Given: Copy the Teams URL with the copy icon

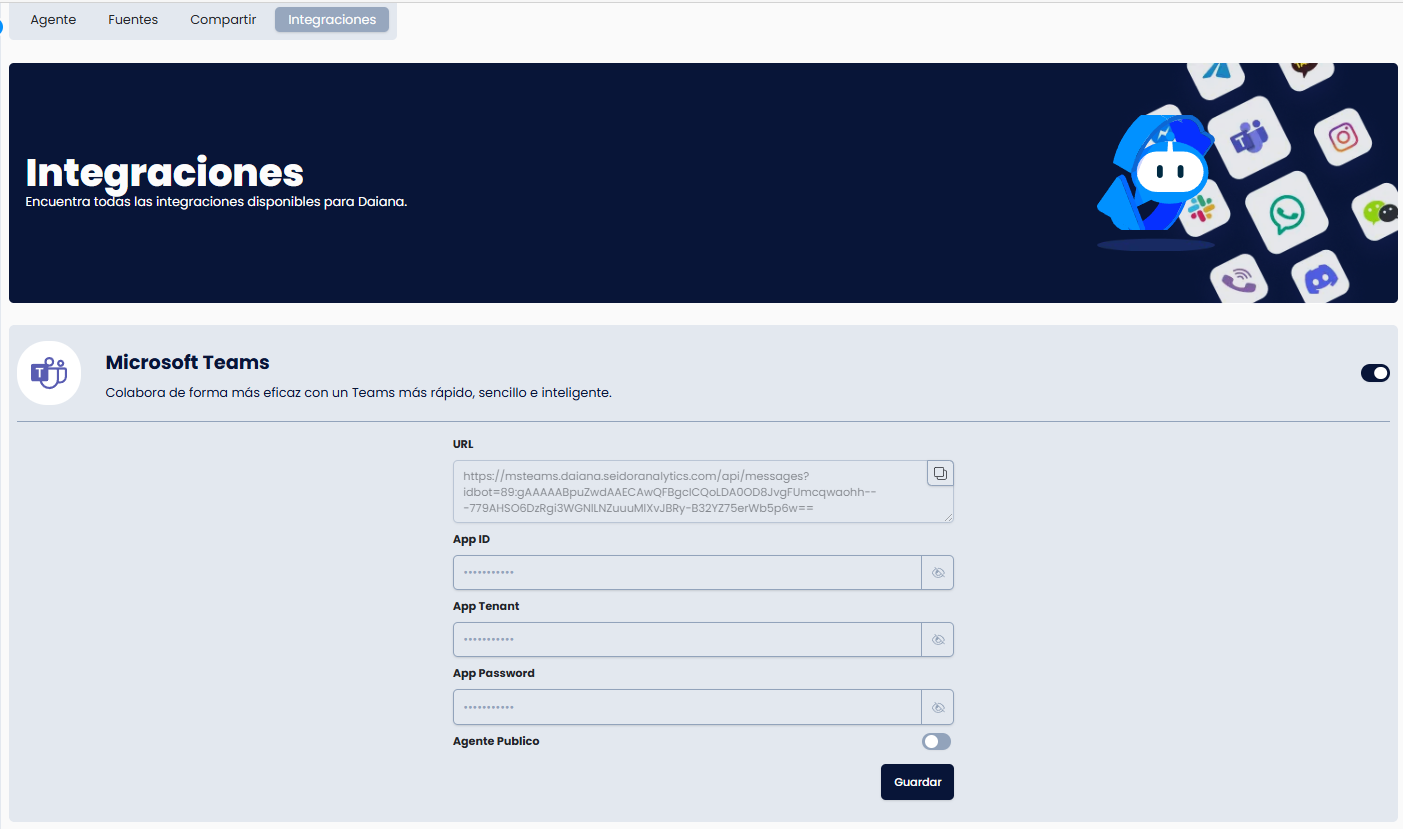Looking at the screenshot, I should pyautogui.click(x=940, y=473).
